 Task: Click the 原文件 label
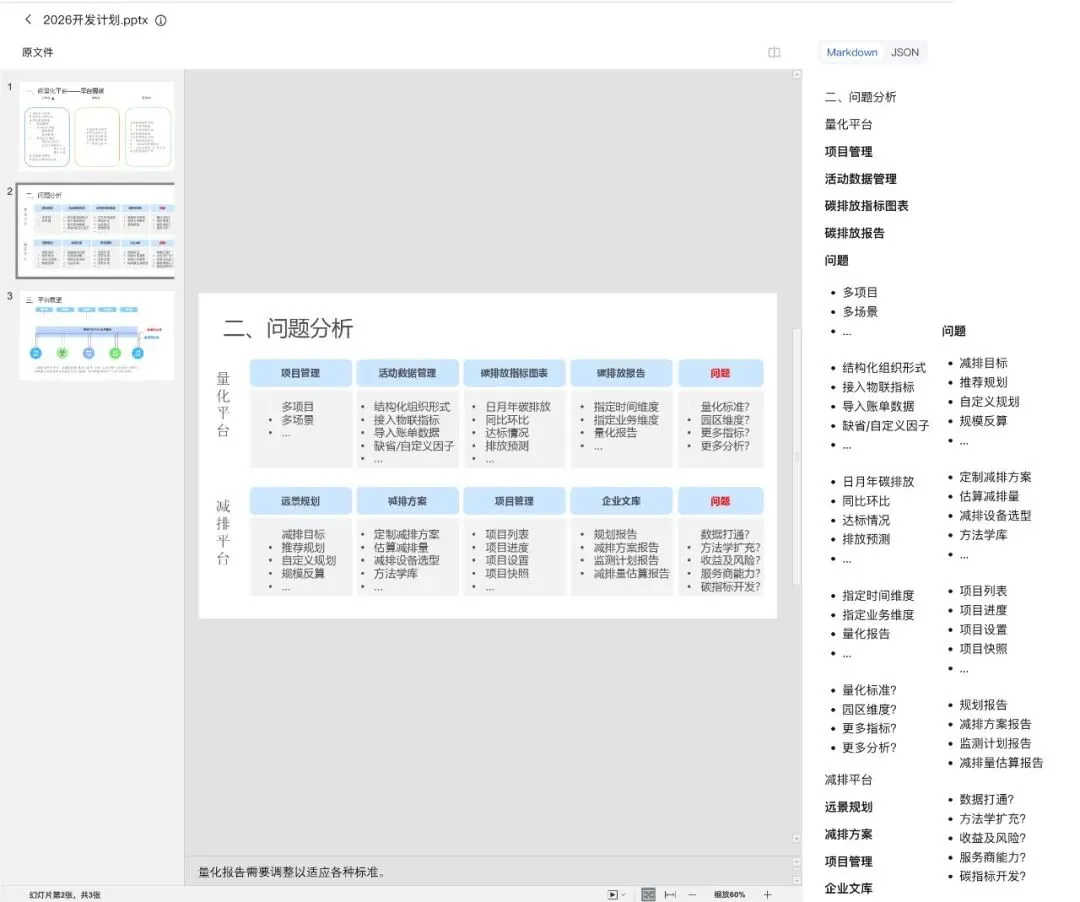[x=37, y=52]
